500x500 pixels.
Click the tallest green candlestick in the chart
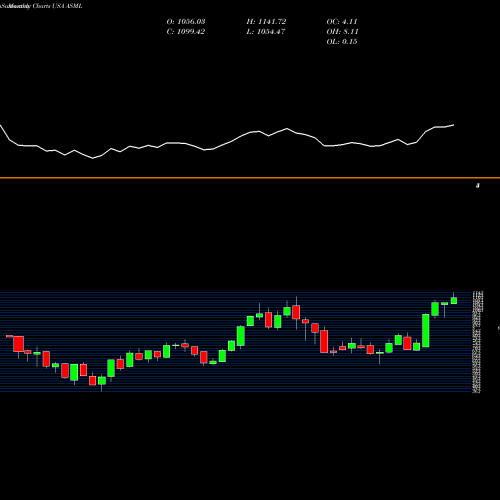pos(426,330)
